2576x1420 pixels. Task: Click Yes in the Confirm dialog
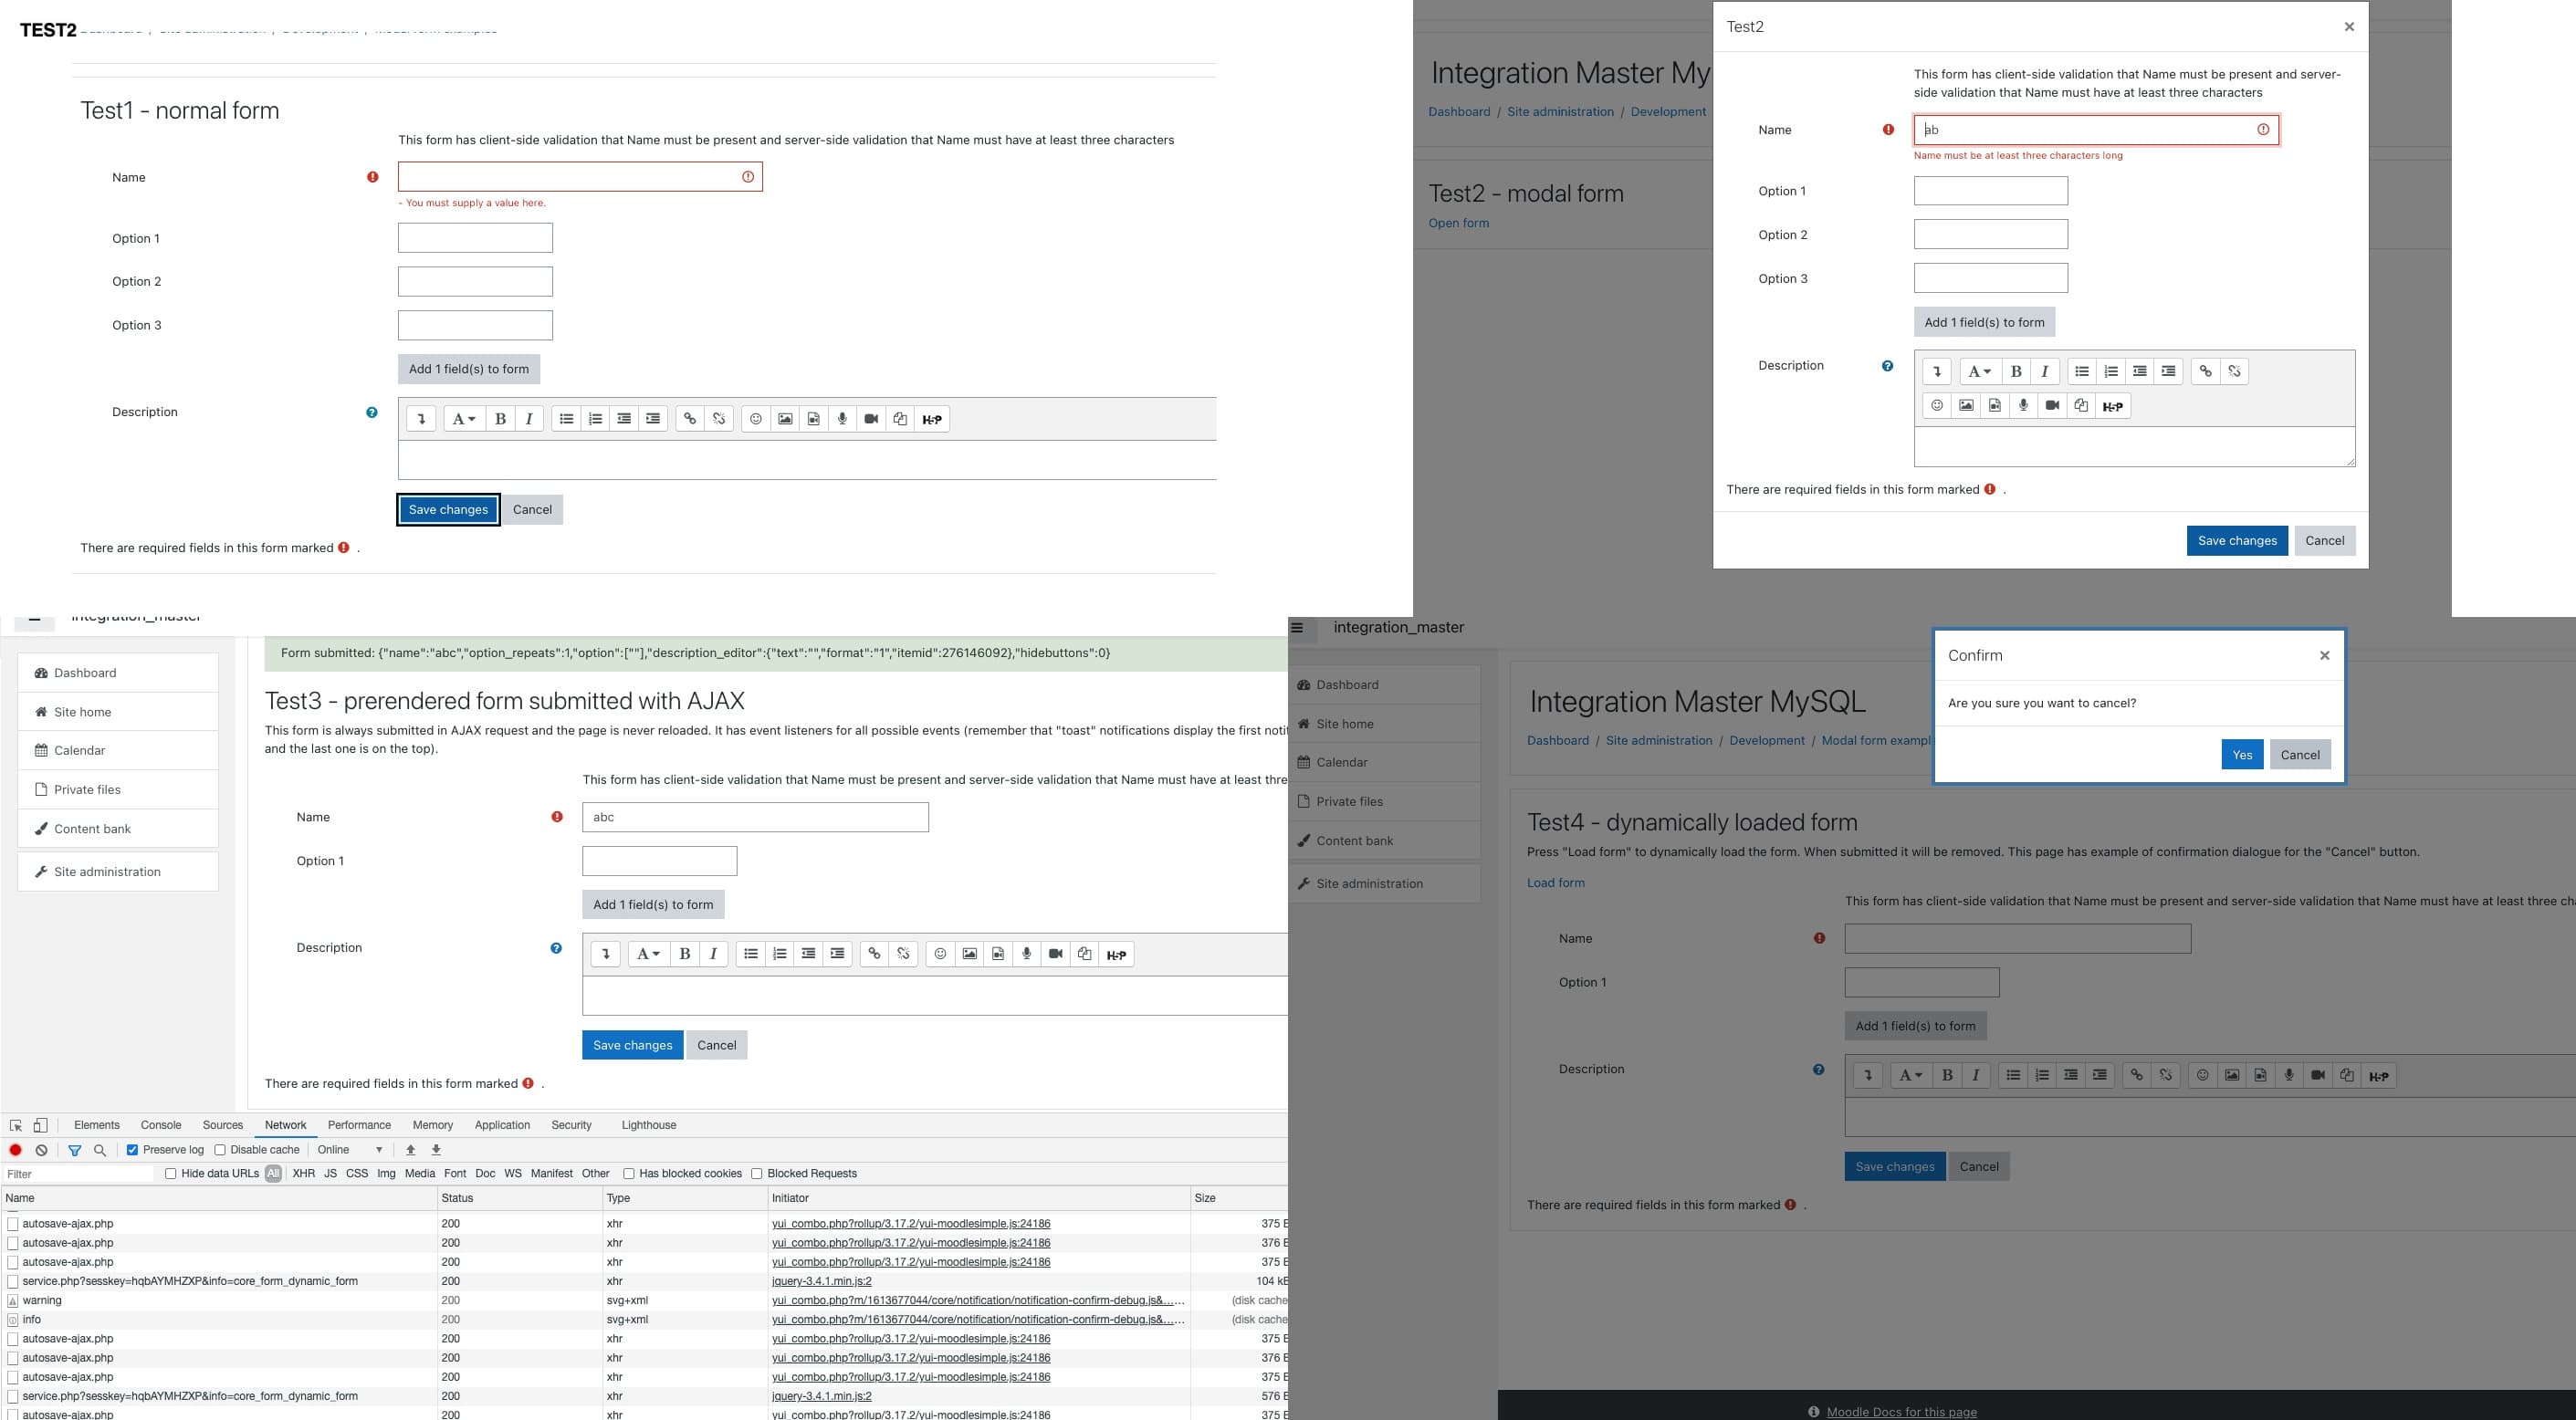[2242, 755]
